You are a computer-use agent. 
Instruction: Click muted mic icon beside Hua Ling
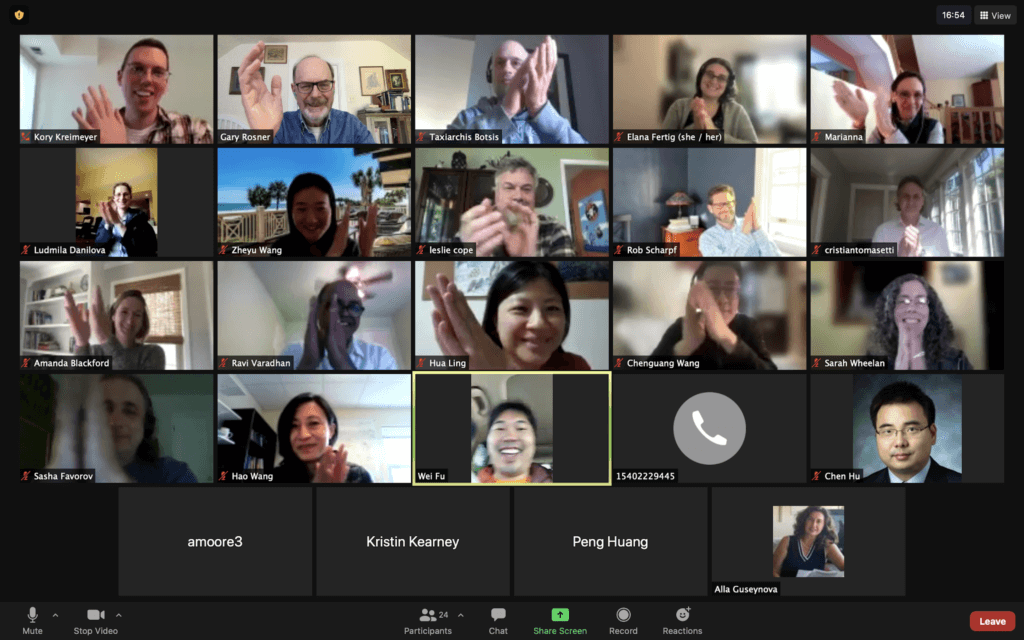click(x=421, y=363)
